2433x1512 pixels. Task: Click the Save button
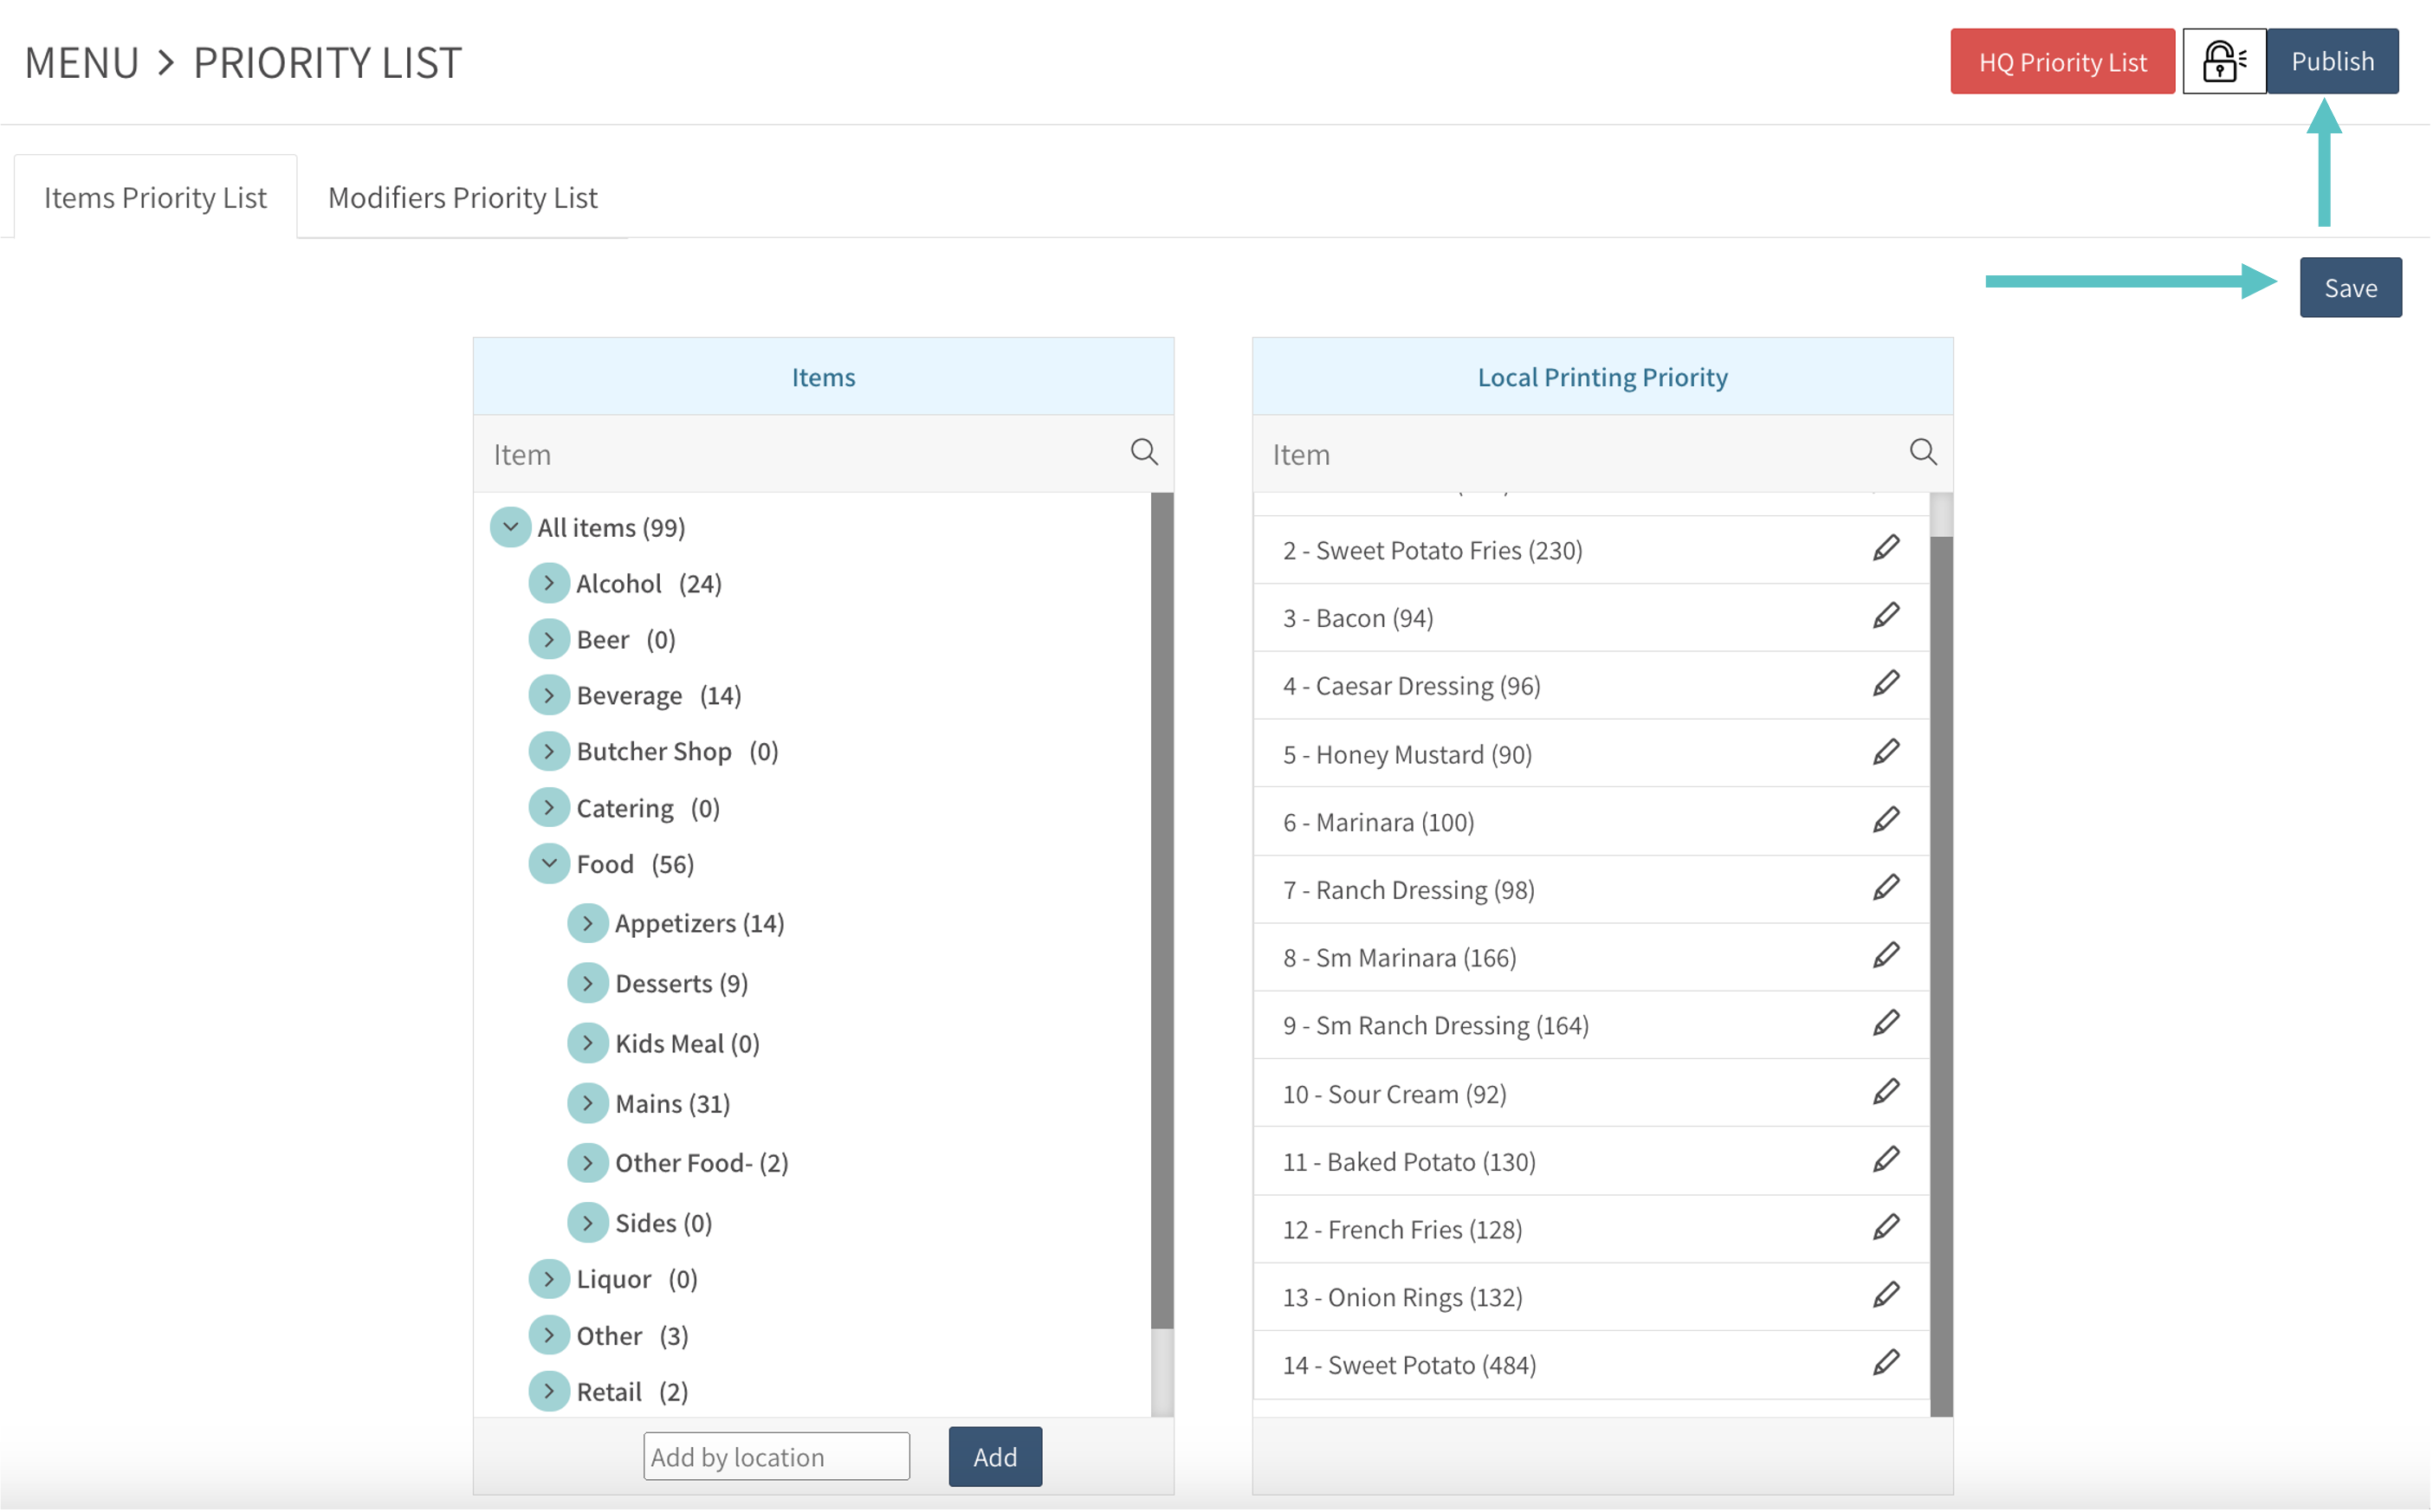[2351, 288]
